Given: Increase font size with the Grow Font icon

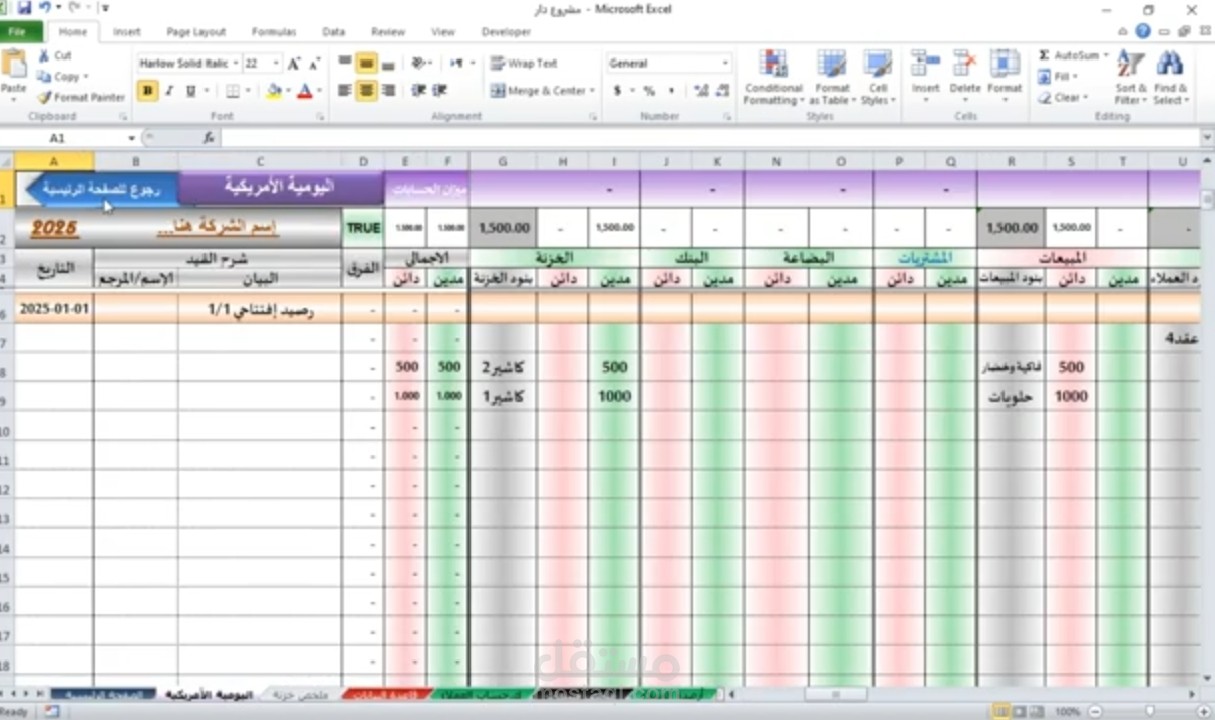Looking at the screenshot, I should tap(294, 64).
